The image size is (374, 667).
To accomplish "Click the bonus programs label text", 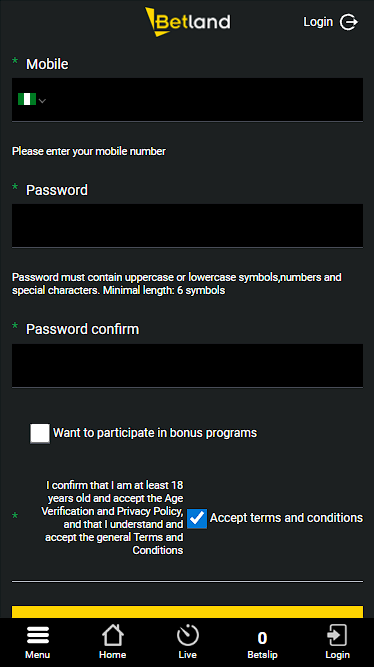I will (x=155, y=433).
